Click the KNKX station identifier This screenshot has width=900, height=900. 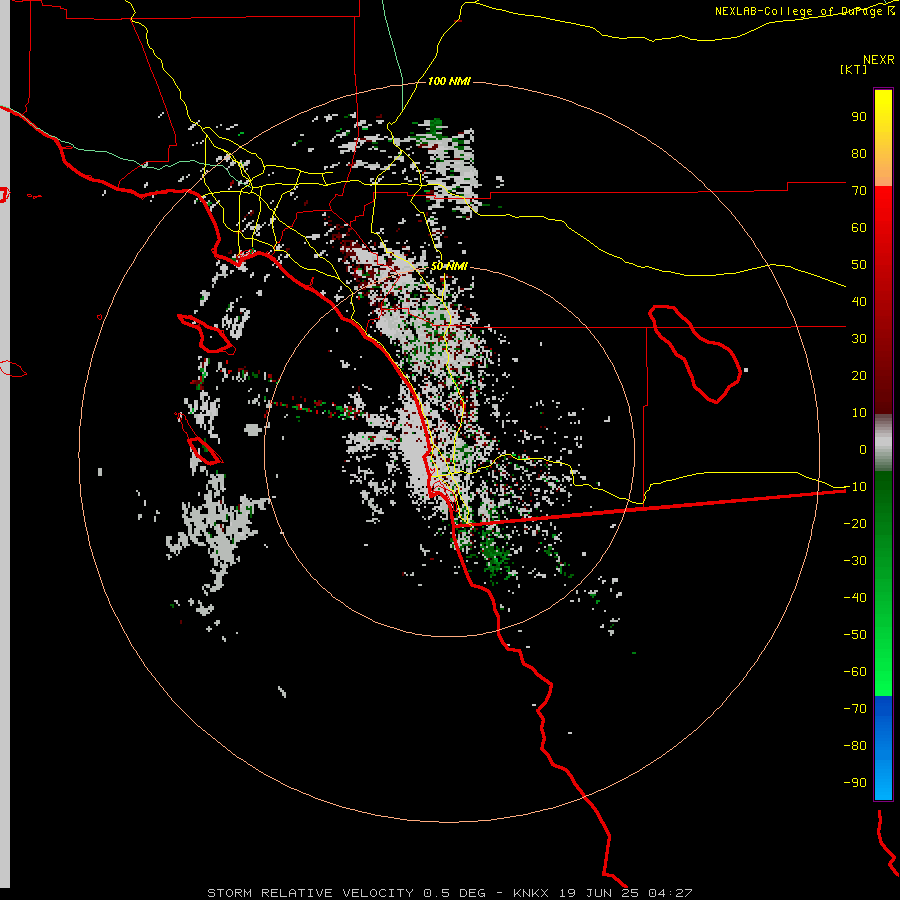[x=531, y=893]
